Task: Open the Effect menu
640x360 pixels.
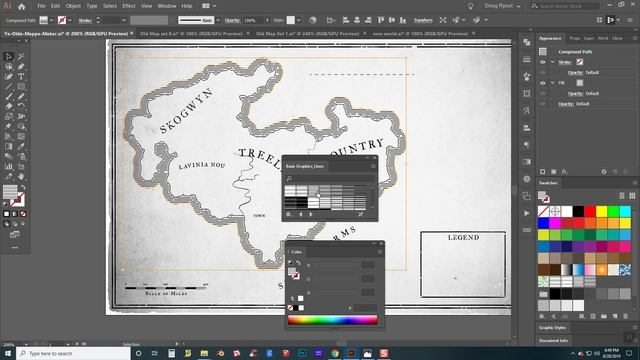Action: pyautogui.click(x=129, y=6)
